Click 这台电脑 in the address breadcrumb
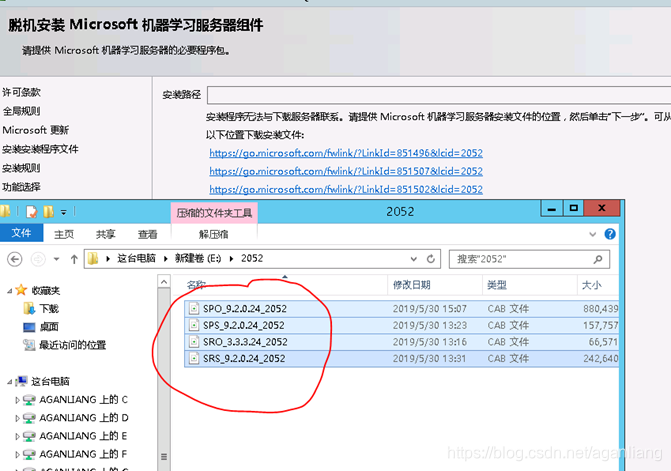Viewport: 671px width, 471px height. click(137, 258)
